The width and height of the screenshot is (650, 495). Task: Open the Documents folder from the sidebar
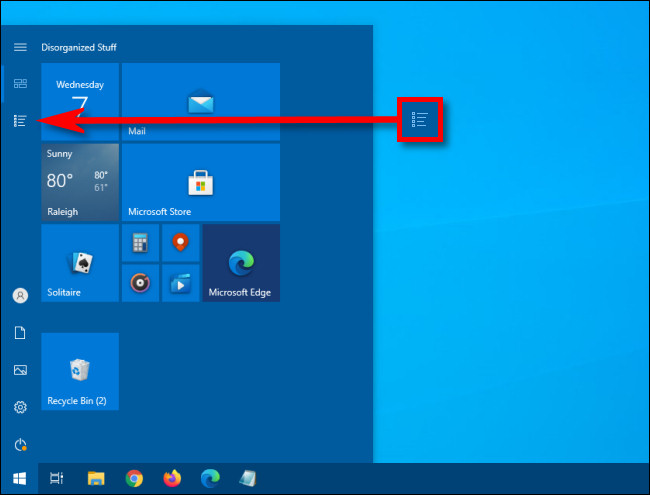pos(20,333)
